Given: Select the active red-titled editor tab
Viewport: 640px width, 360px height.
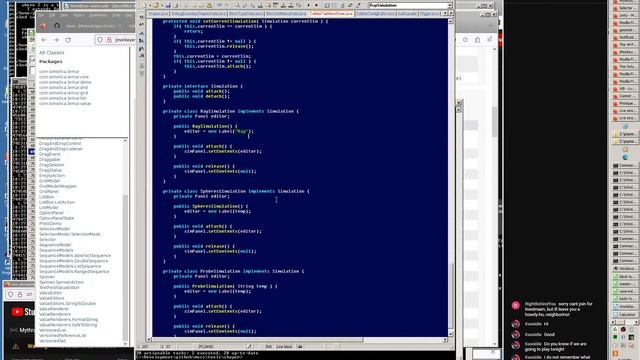Looking at the screenshot, I should coord(331,14).
